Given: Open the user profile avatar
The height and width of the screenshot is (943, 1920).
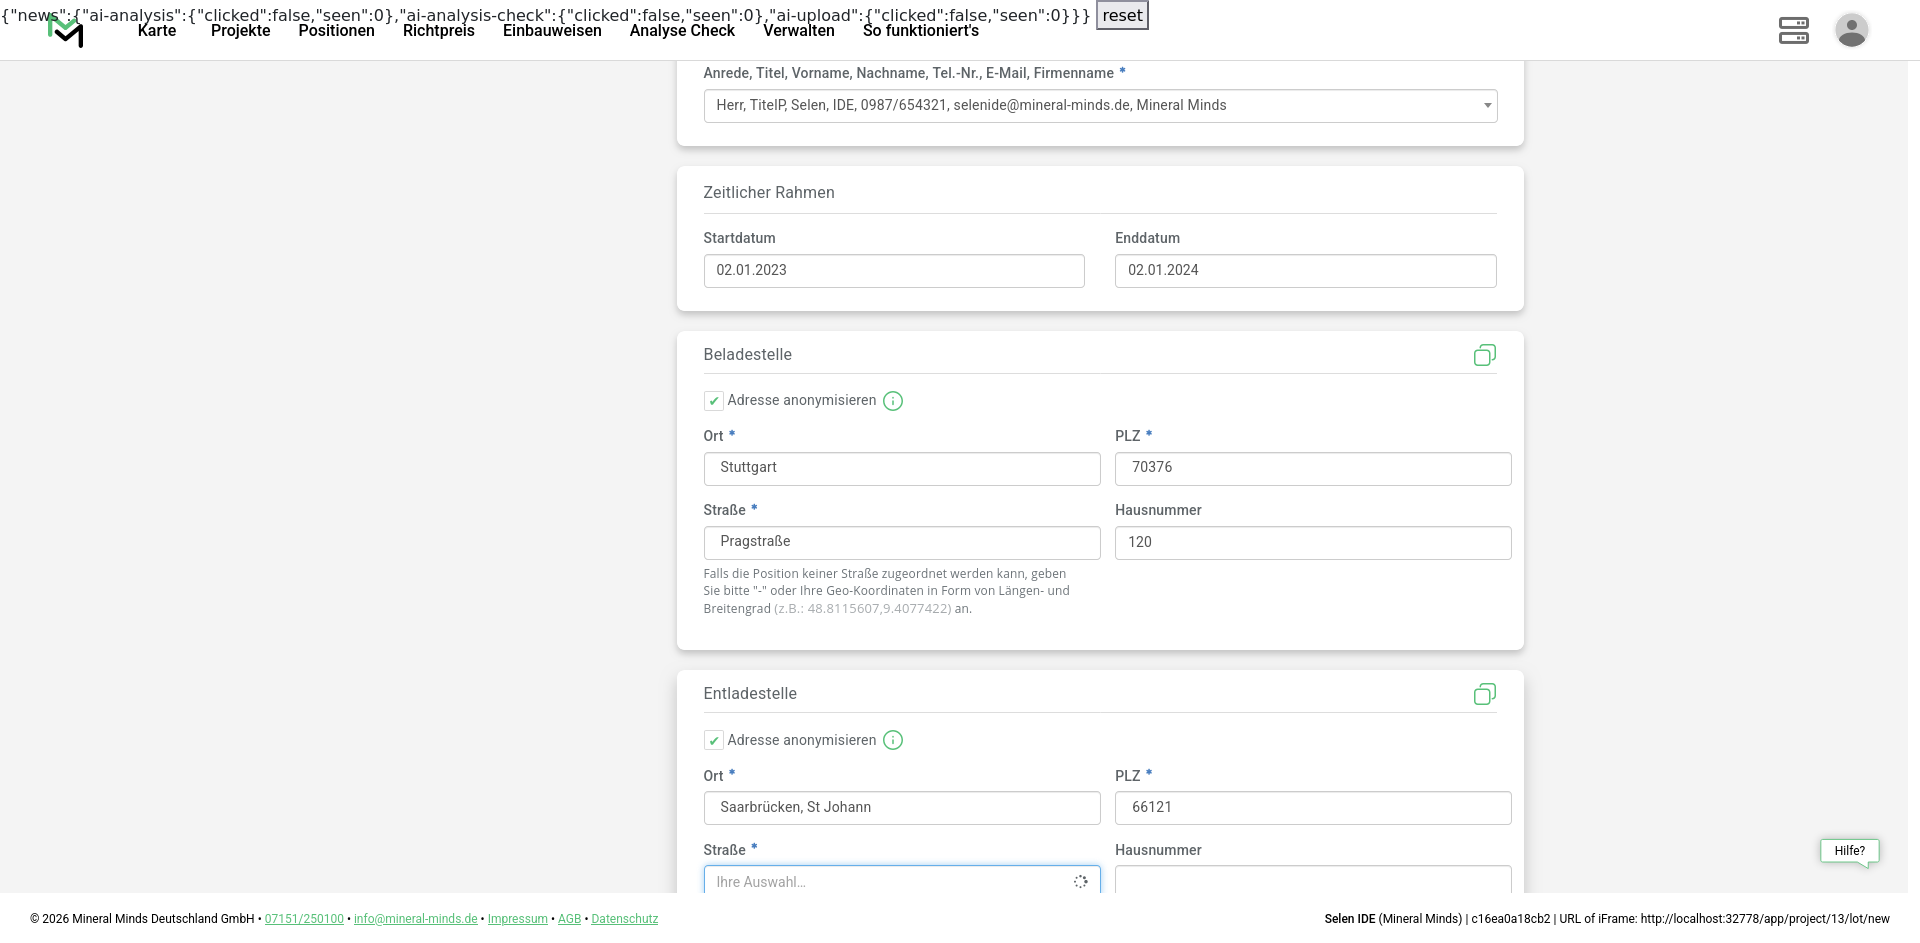Looking at the screenshot, I should 1851,30.
